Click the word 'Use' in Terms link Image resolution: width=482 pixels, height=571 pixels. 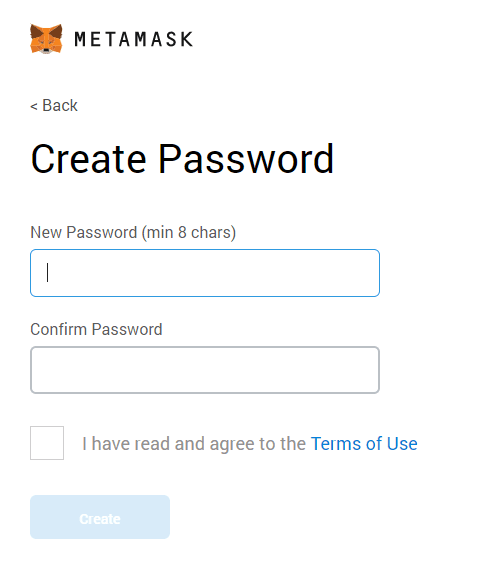402,444
